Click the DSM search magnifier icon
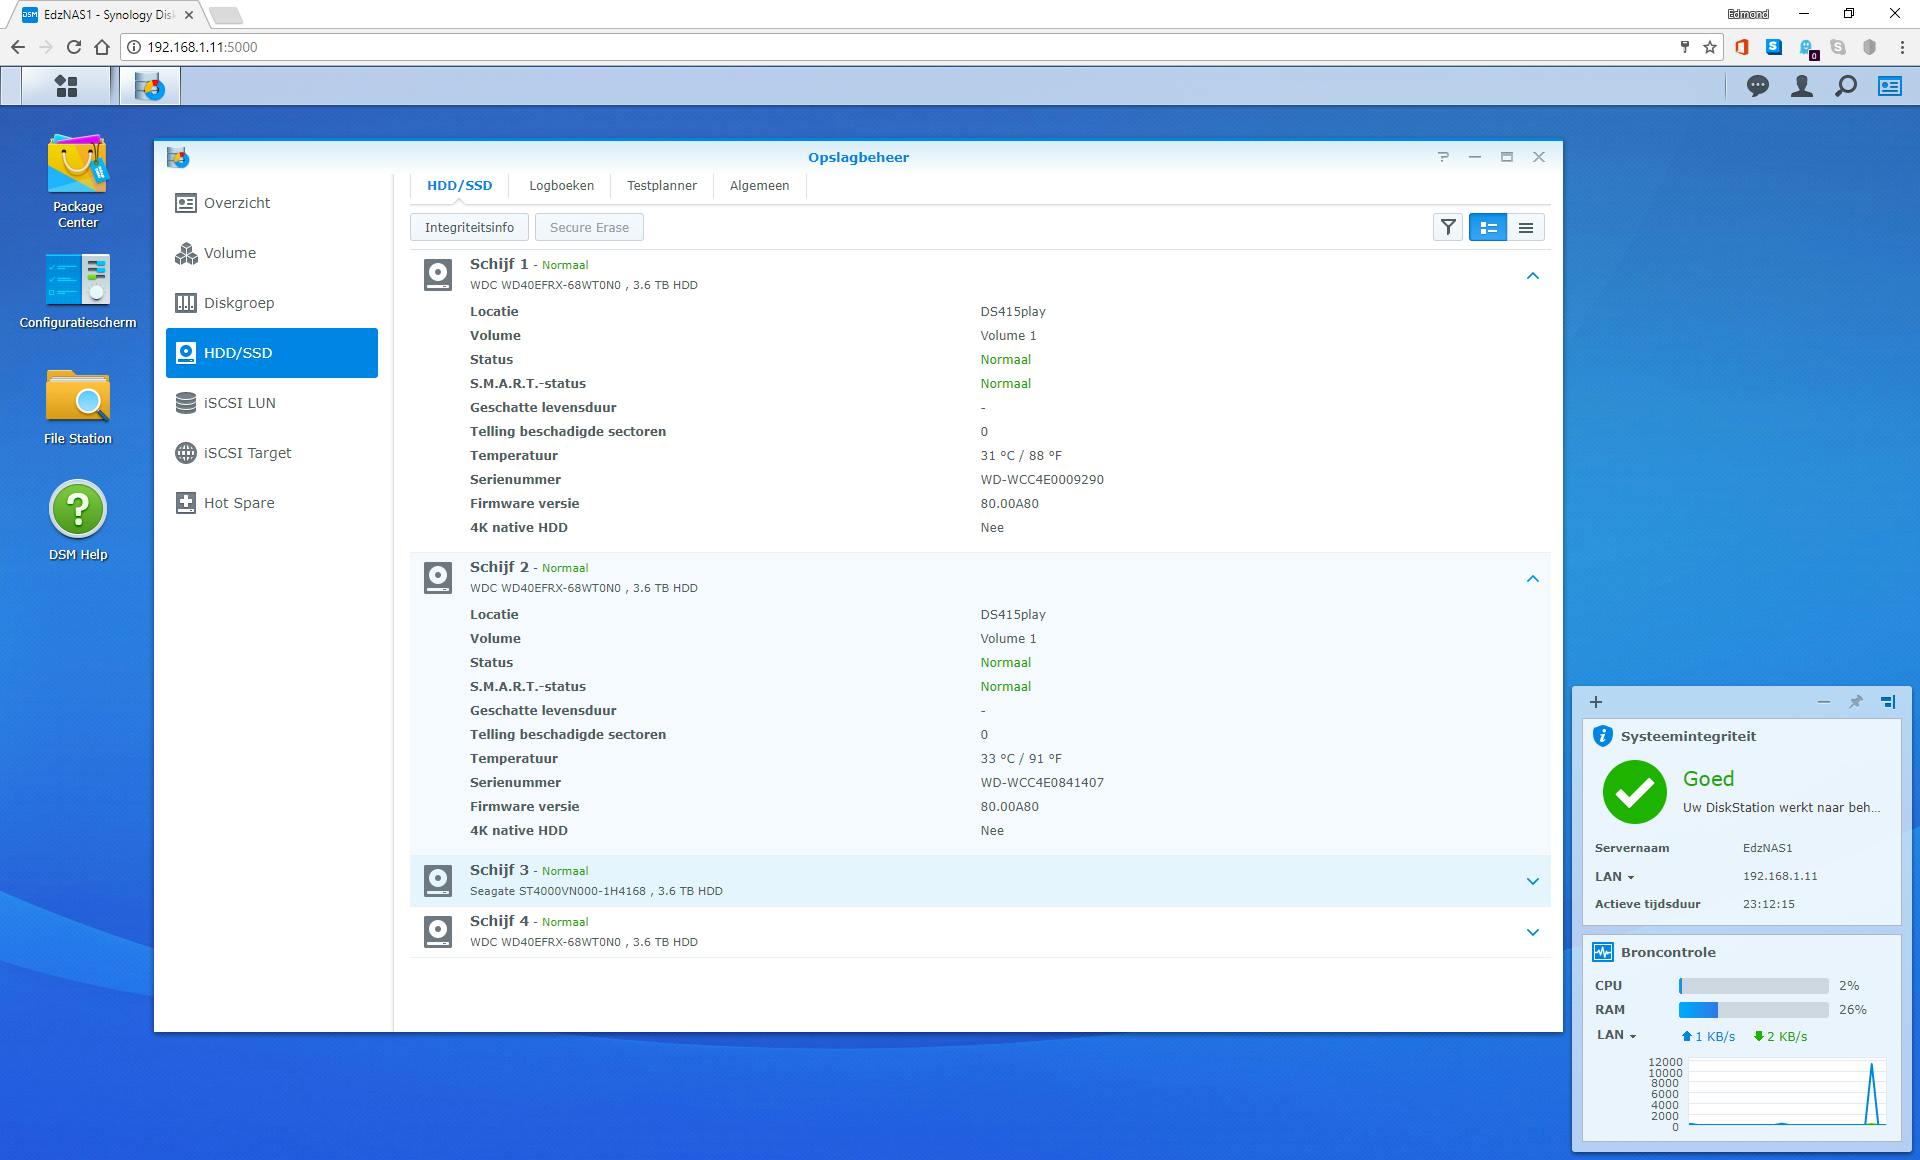 1845,86
